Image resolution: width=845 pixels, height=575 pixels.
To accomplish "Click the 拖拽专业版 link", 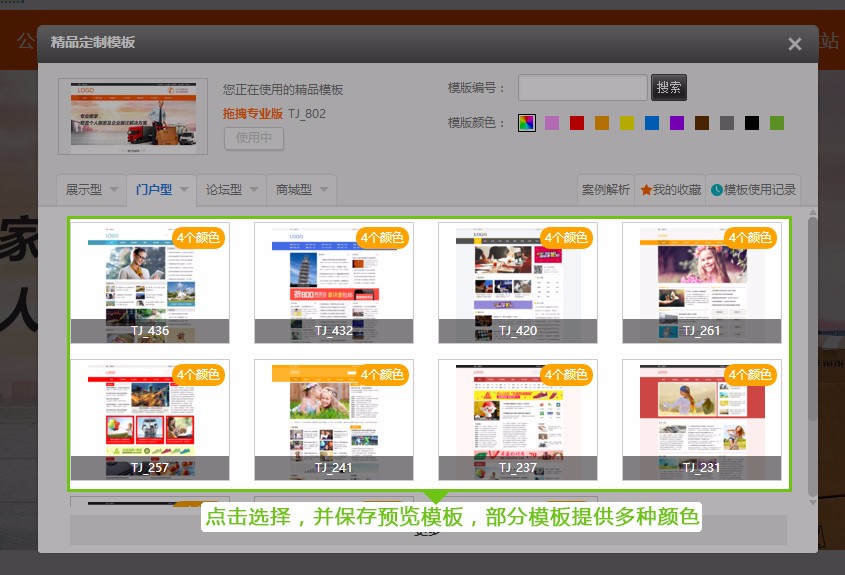I will coord(252,114).
